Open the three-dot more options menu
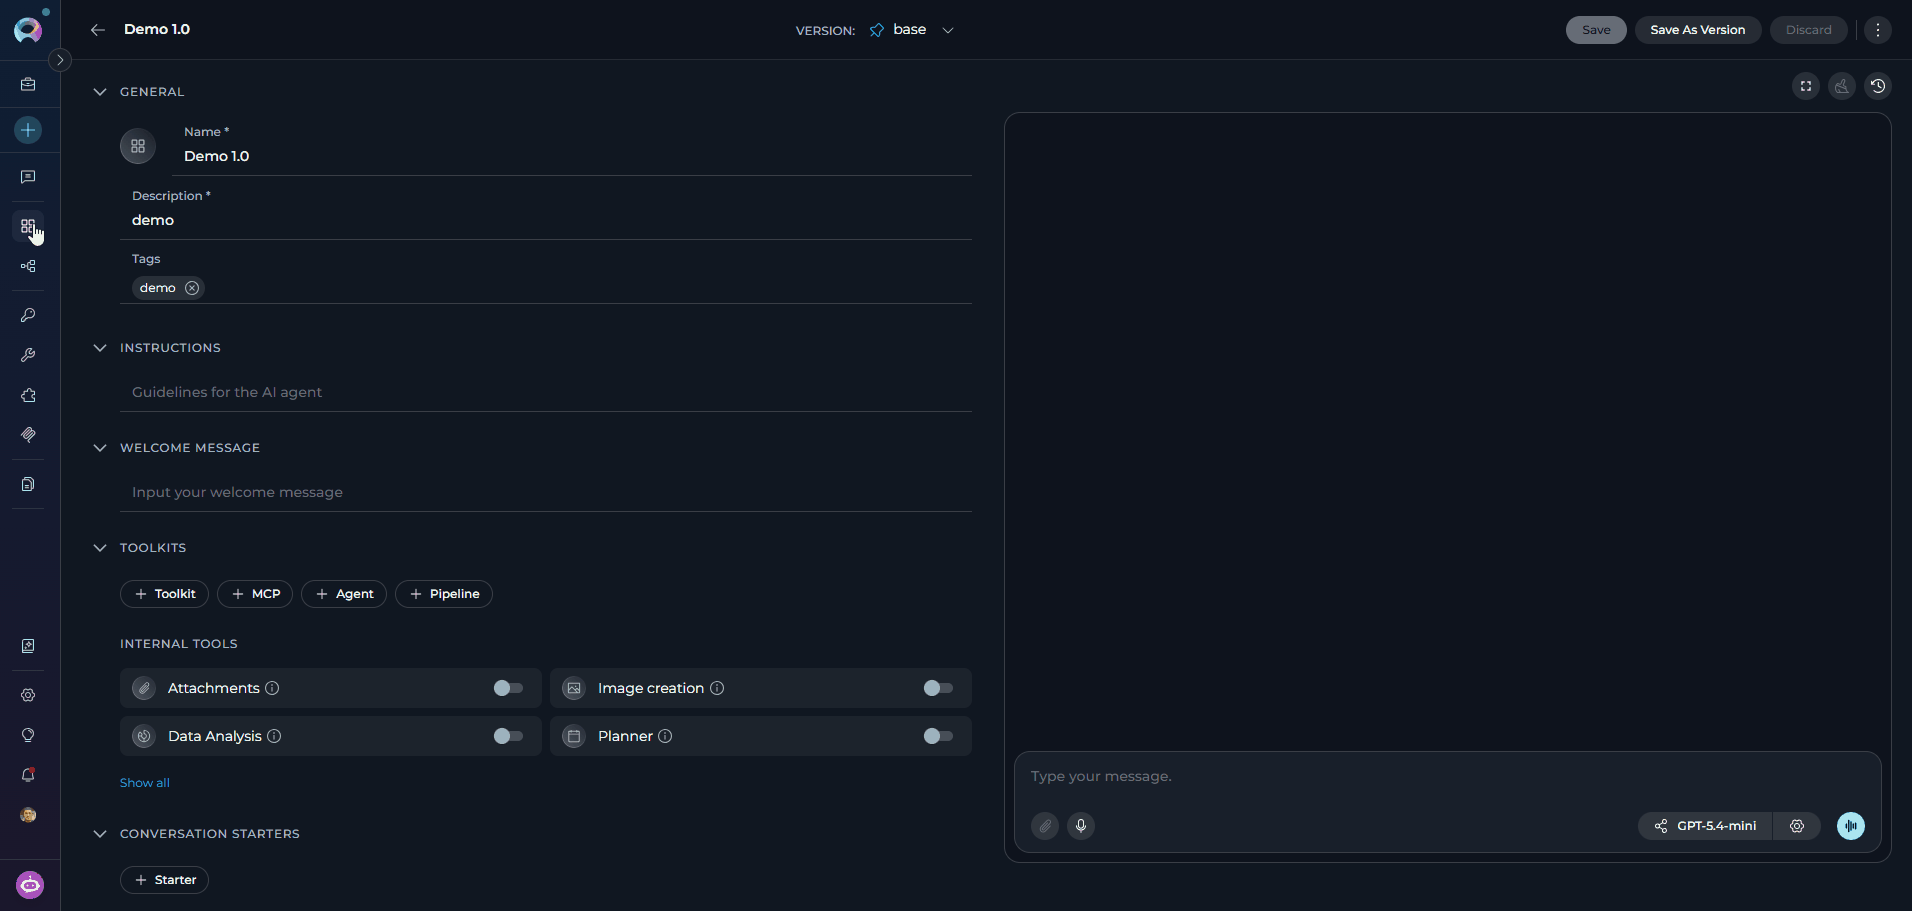This screenshot has height=911, width=1912. (x=1878, y=30)
